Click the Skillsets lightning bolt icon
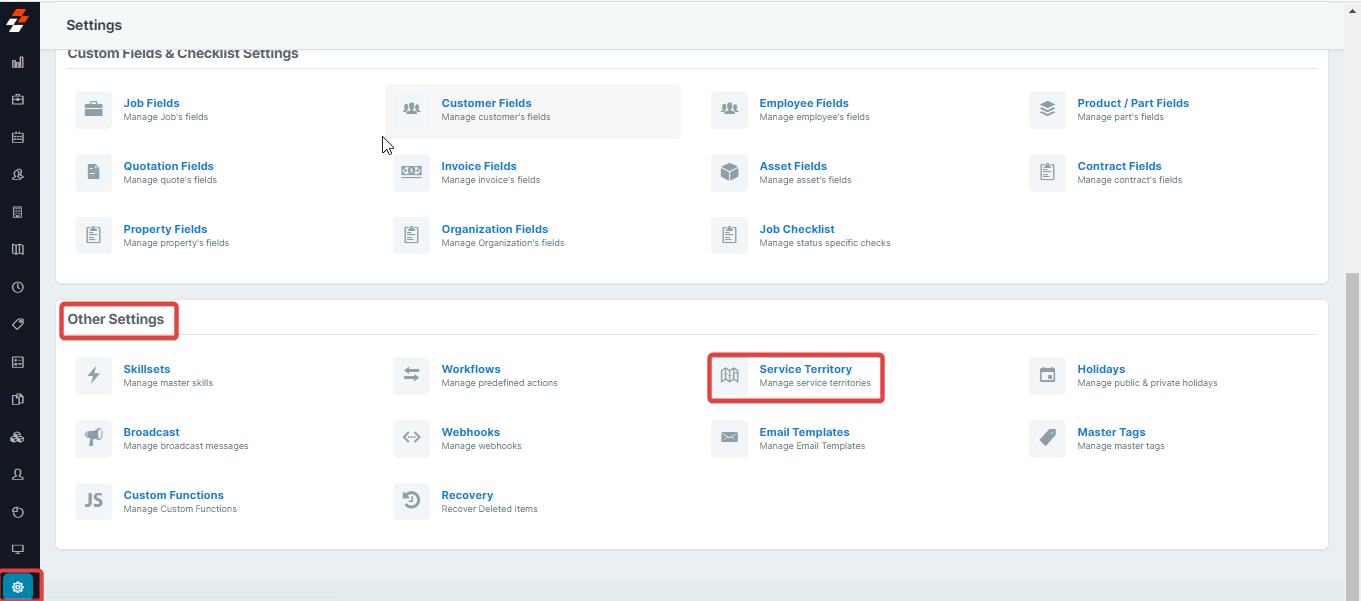The width and height of the screenshot is (1361, 601). (94, 376)
